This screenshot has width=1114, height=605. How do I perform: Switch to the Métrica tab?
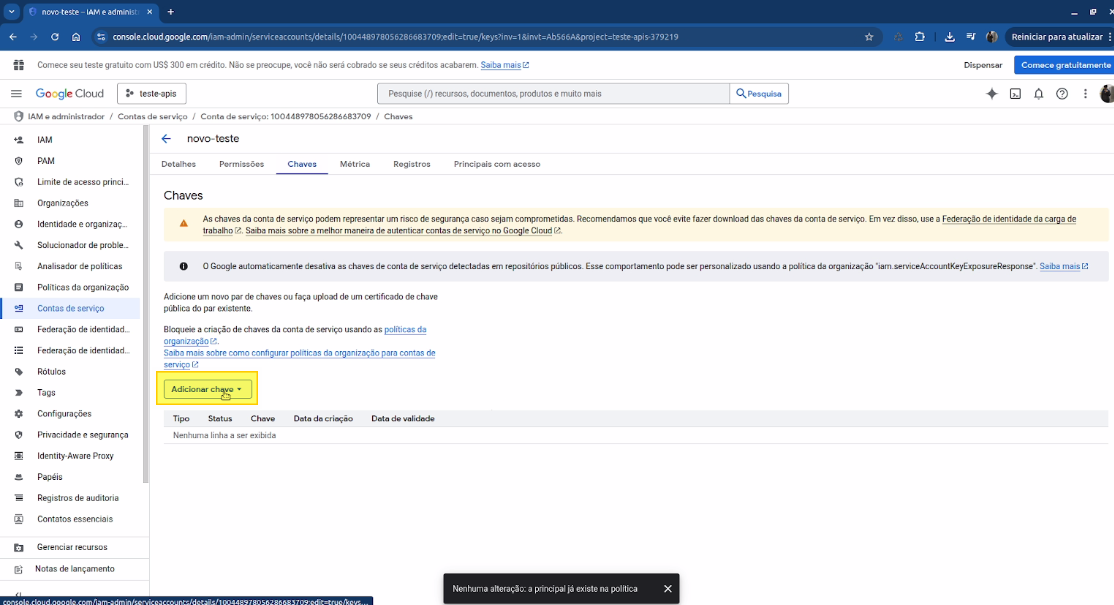[355, 164]
